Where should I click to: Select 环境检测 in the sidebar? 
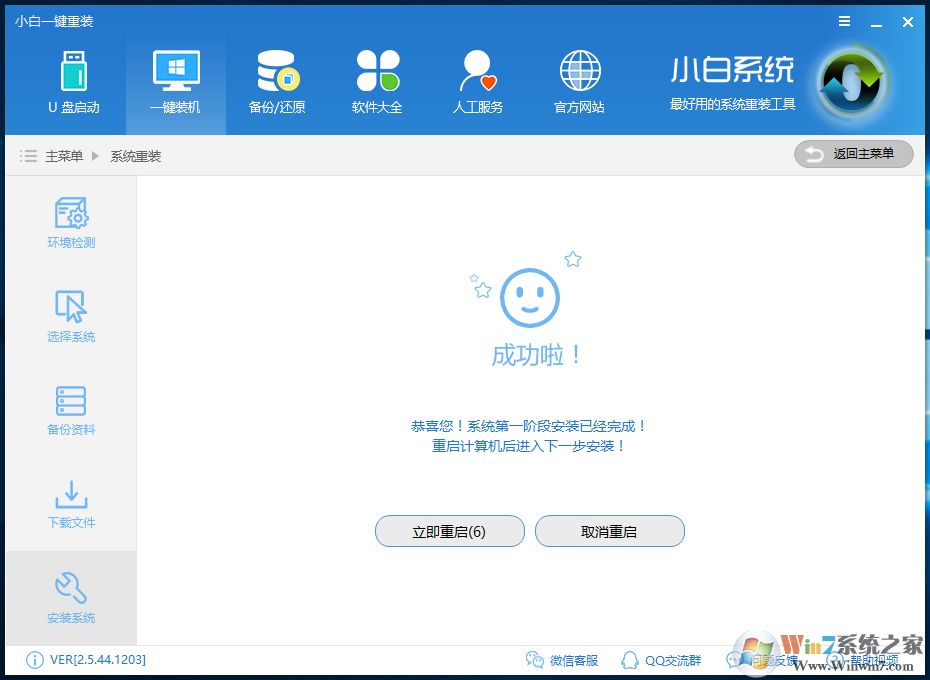70,222
